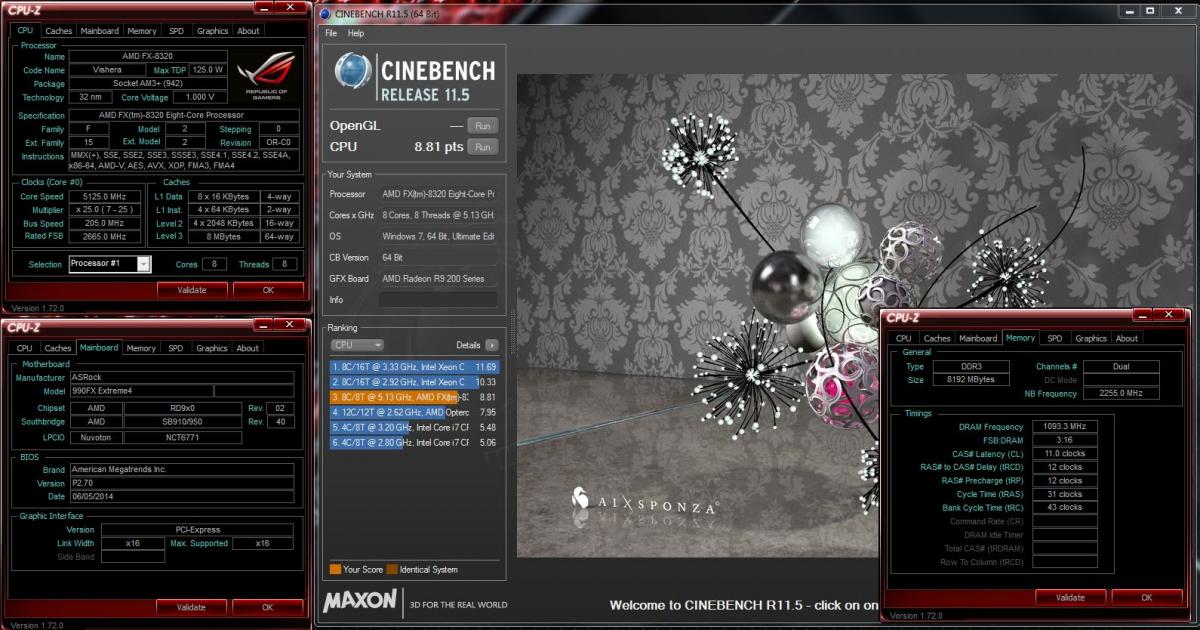Click Validate in CPU-Z Mainboard window
Viewport: 1200px width, 630px height.
tap(191, 607)
